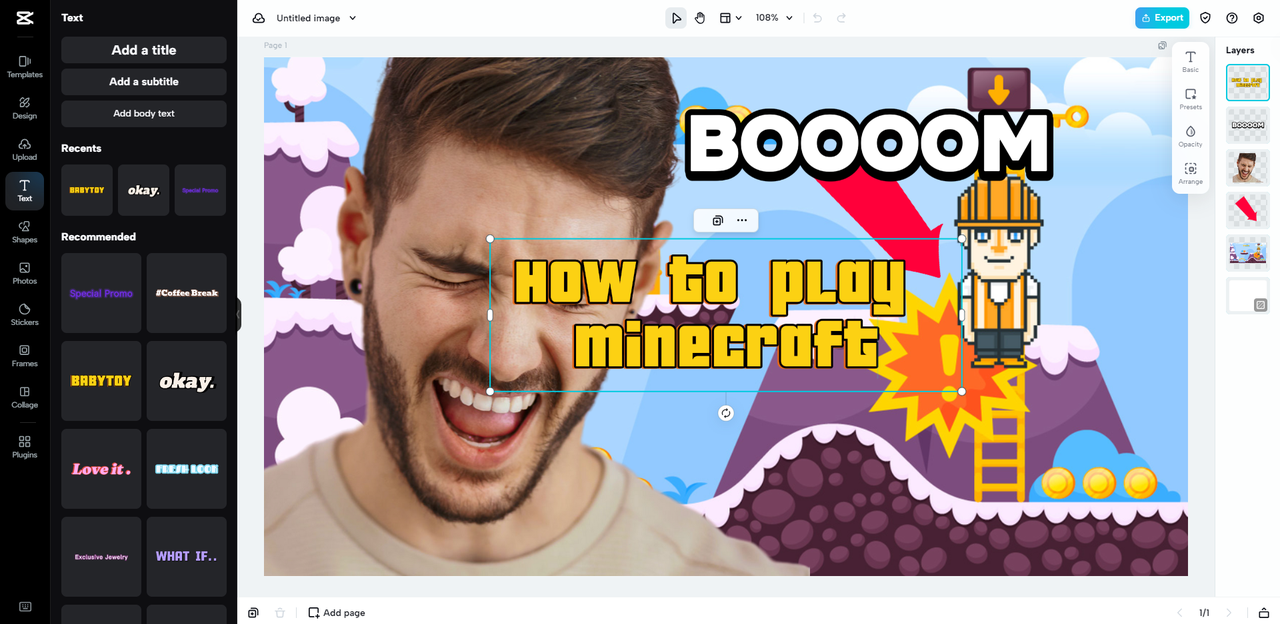Viewport: 1280px width, 624px height.
Task: Select the pointer selection tool
Action: pos(676,18)
